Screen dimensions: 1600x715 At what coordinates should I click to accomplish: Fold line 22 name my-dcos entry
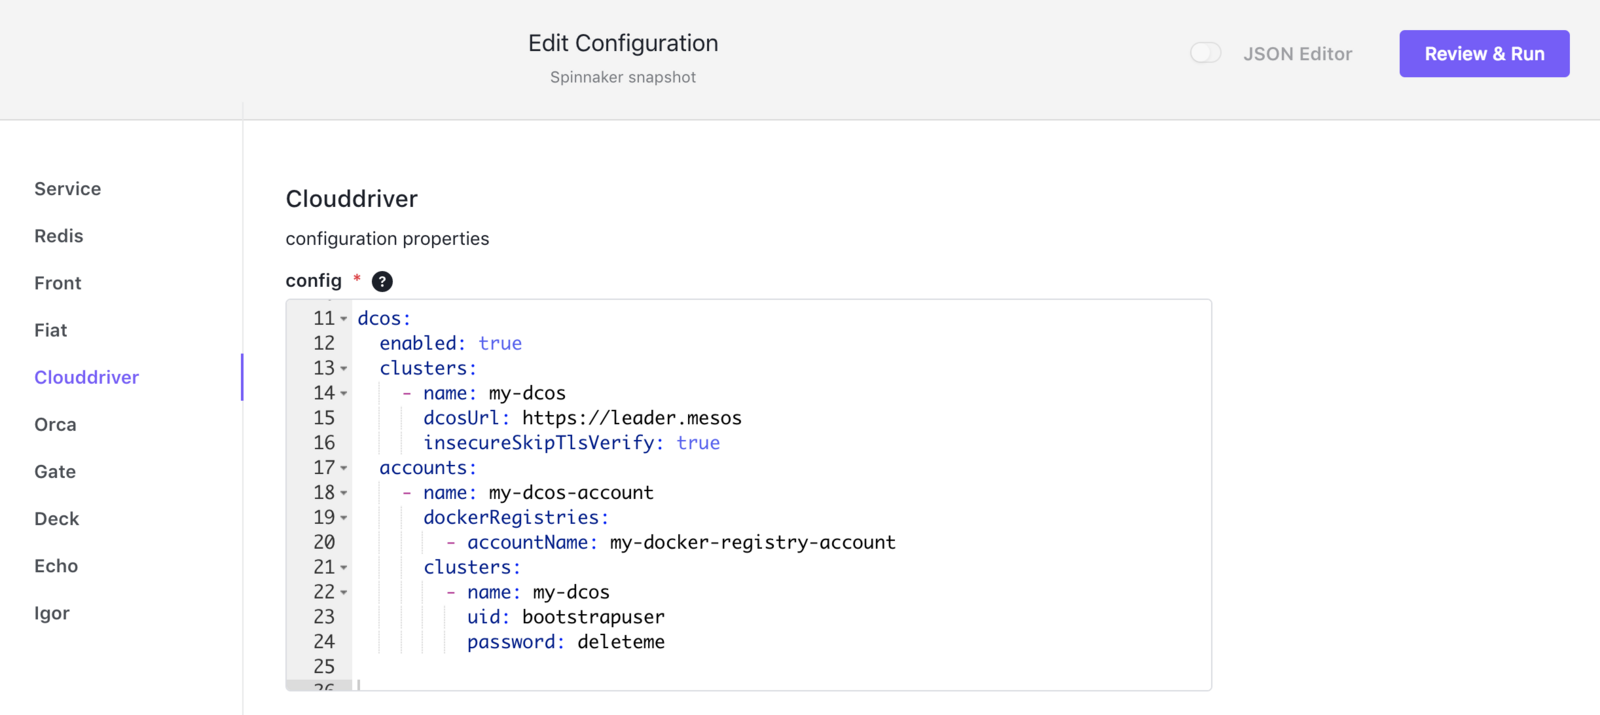[344, 593]
